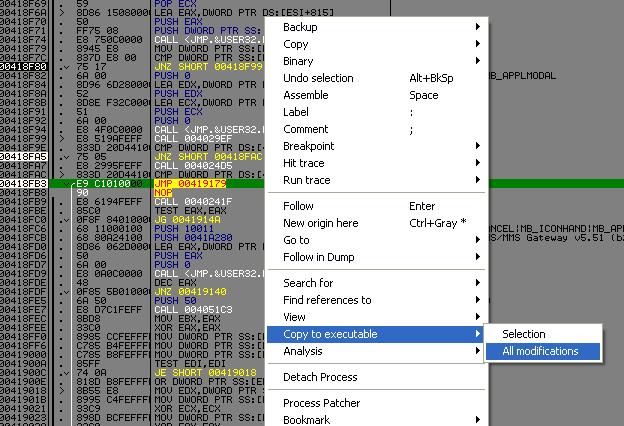Select PUSH 10011 instruction

tap(184, 229)
